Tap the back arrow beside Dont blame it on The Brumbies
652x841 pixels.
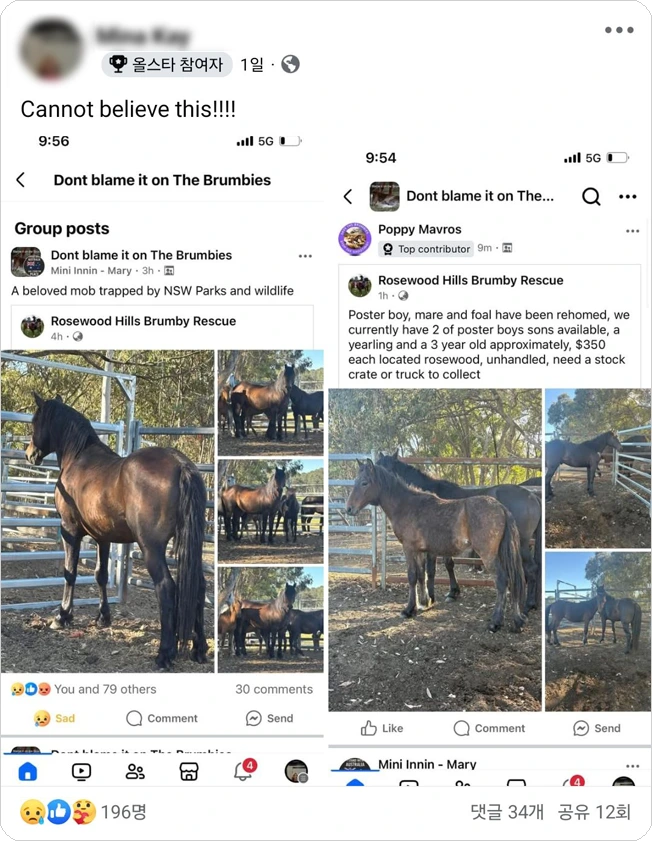click(x=20, y=180)
